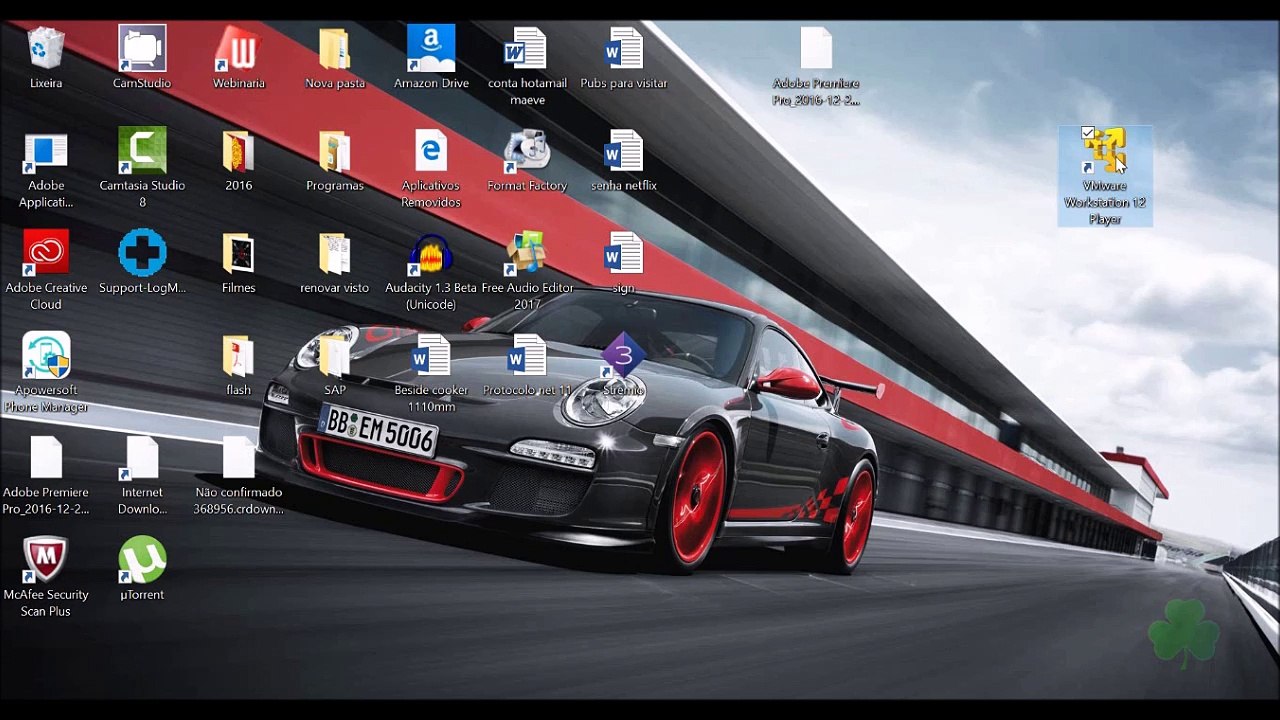
Task: Open Adobe Creative Cloud shortcut
Action: tap(46, 253)
